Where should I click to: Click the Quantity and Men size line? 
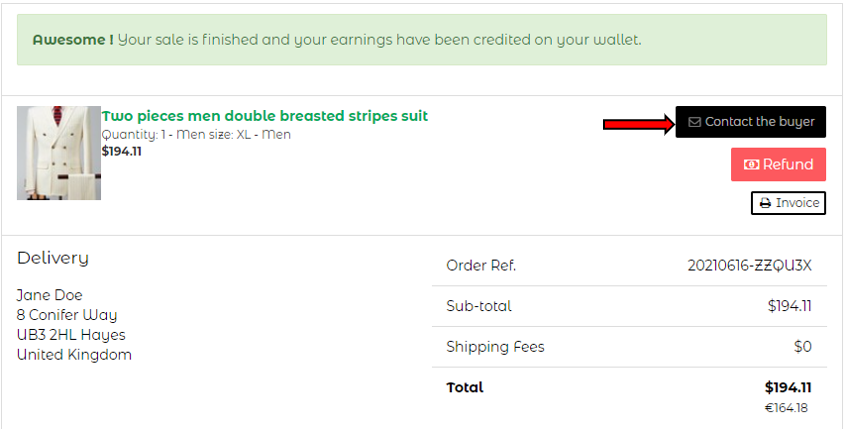point(196,134)
